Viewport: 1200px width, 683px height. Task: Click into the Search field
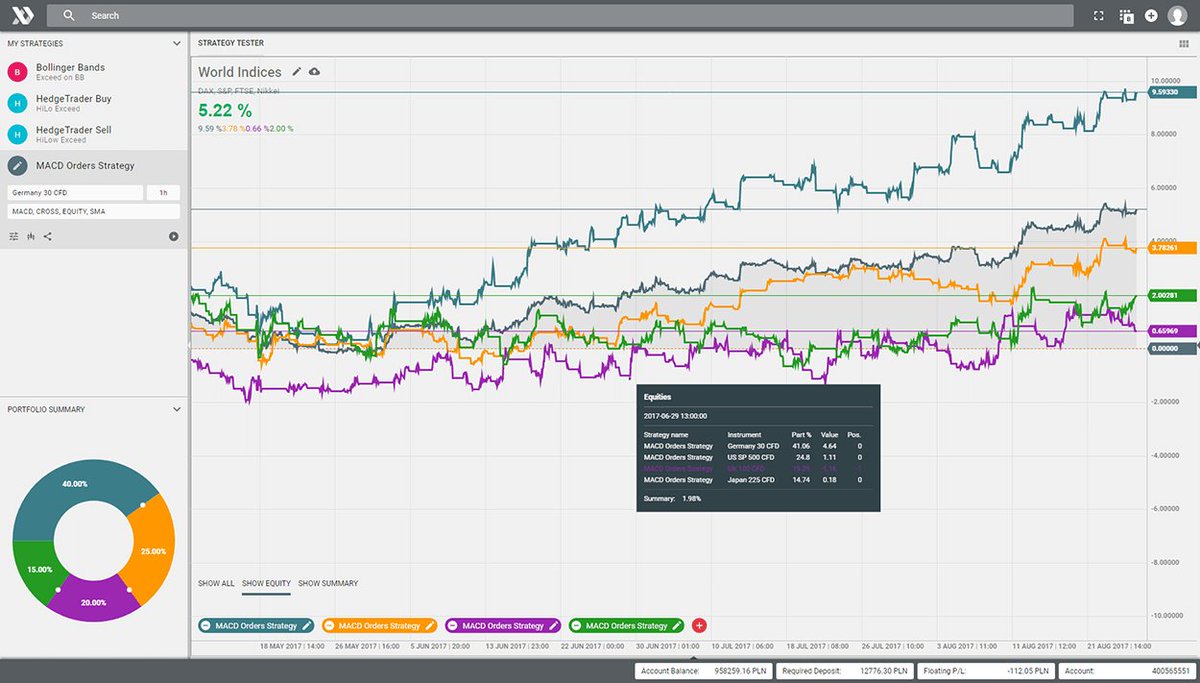560,16
